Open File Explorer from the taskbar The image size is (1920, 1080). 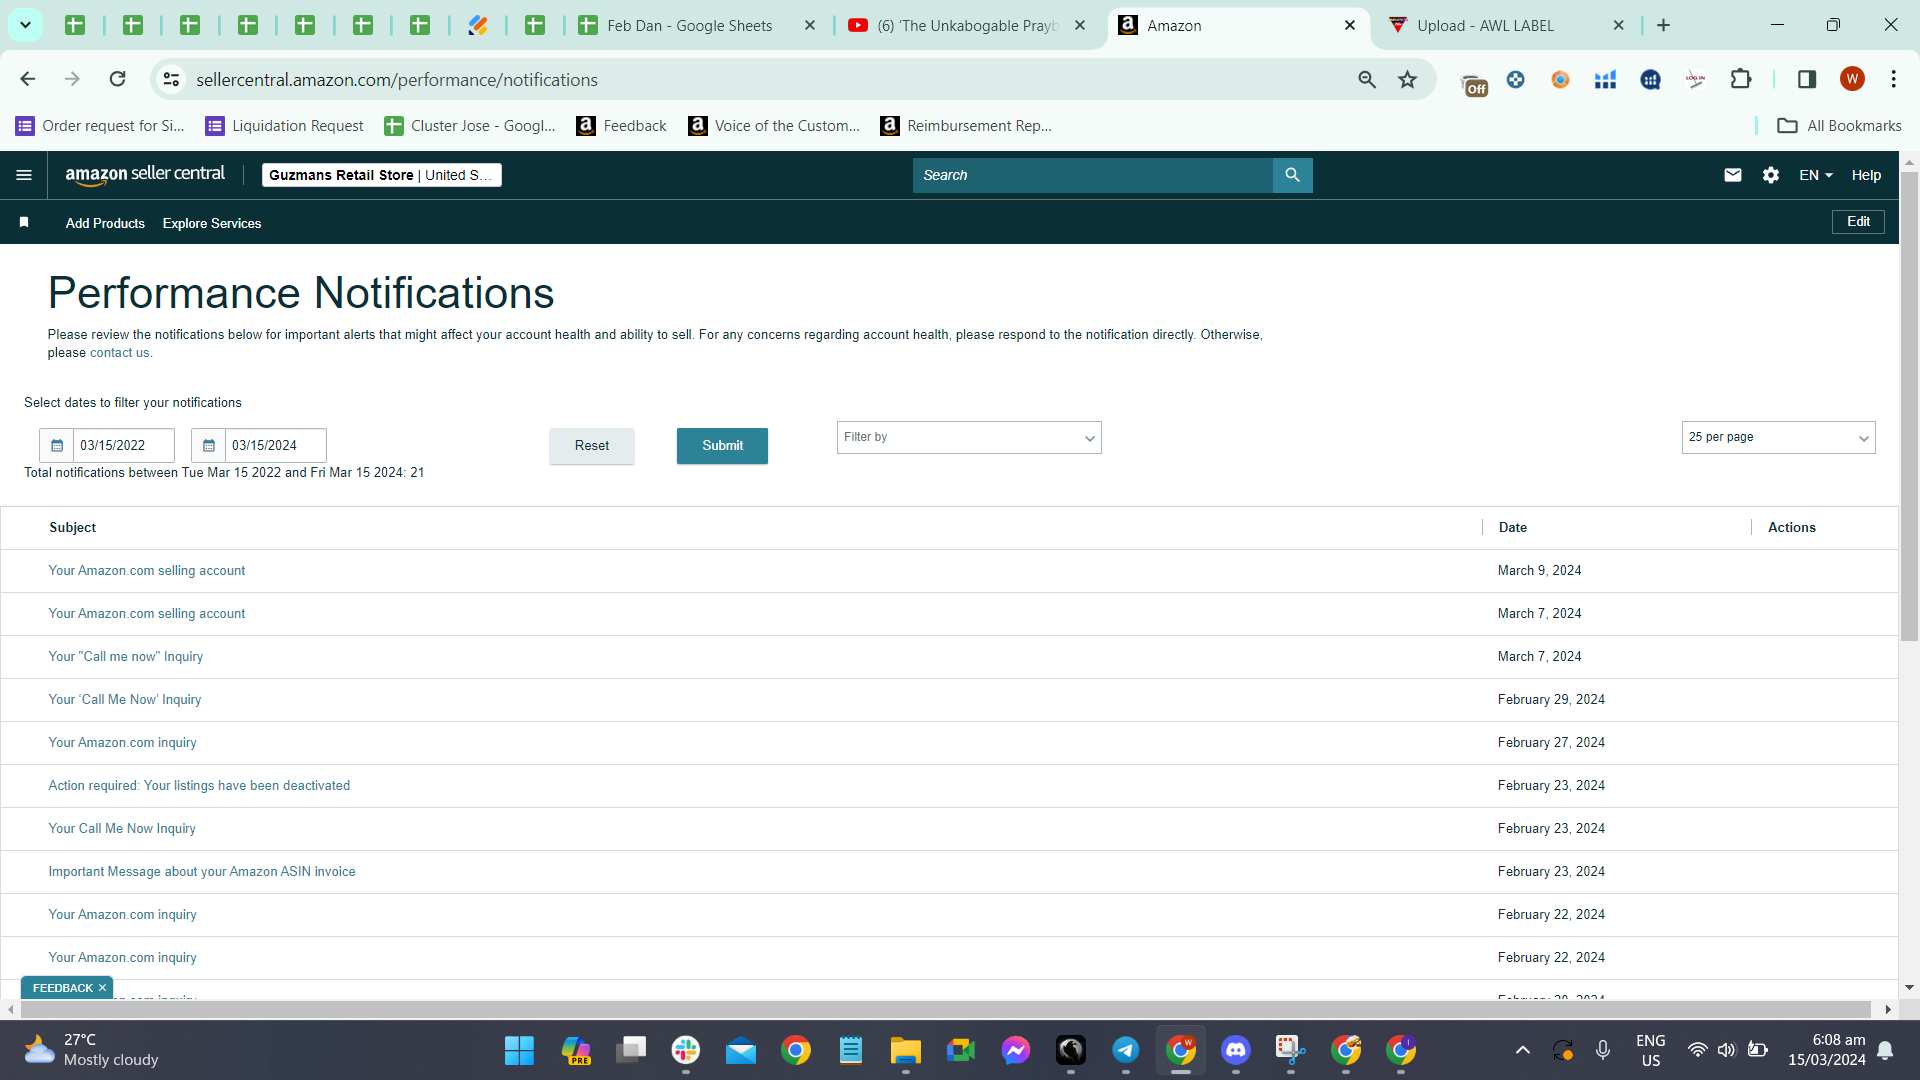(906, 1051)
